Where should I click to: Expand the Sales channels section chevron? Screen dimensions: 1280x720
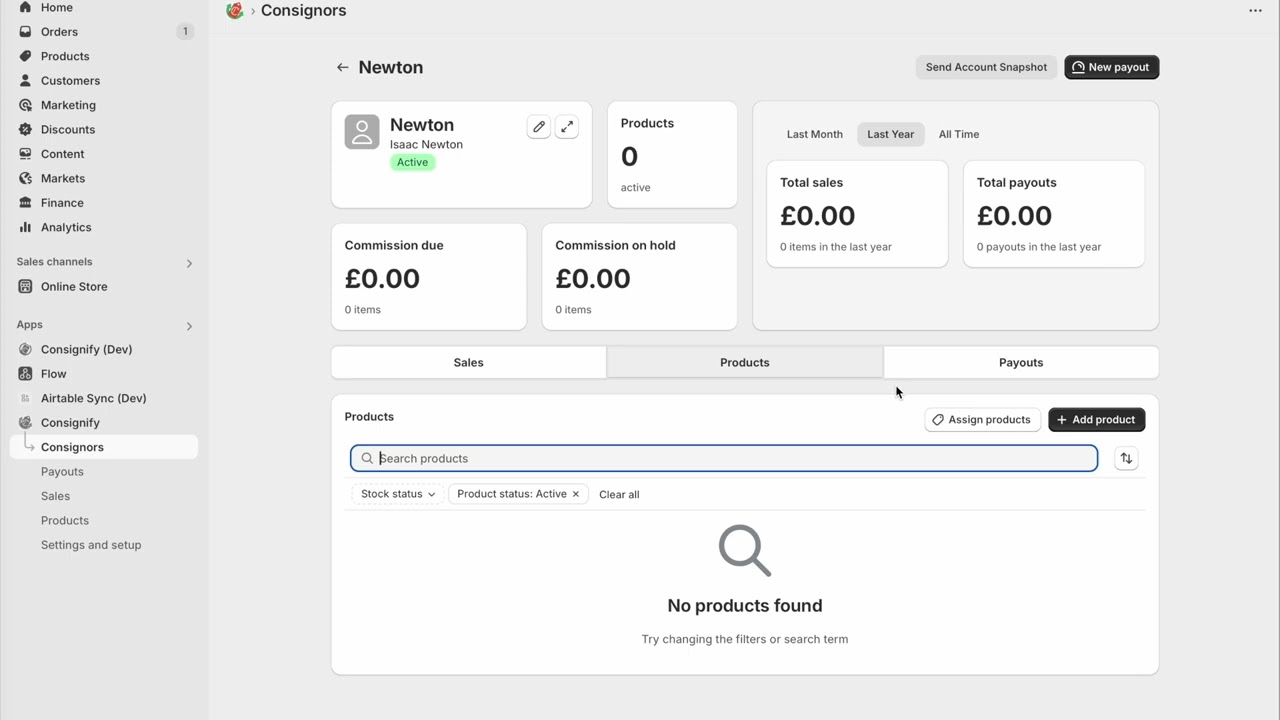click(189, 263)
